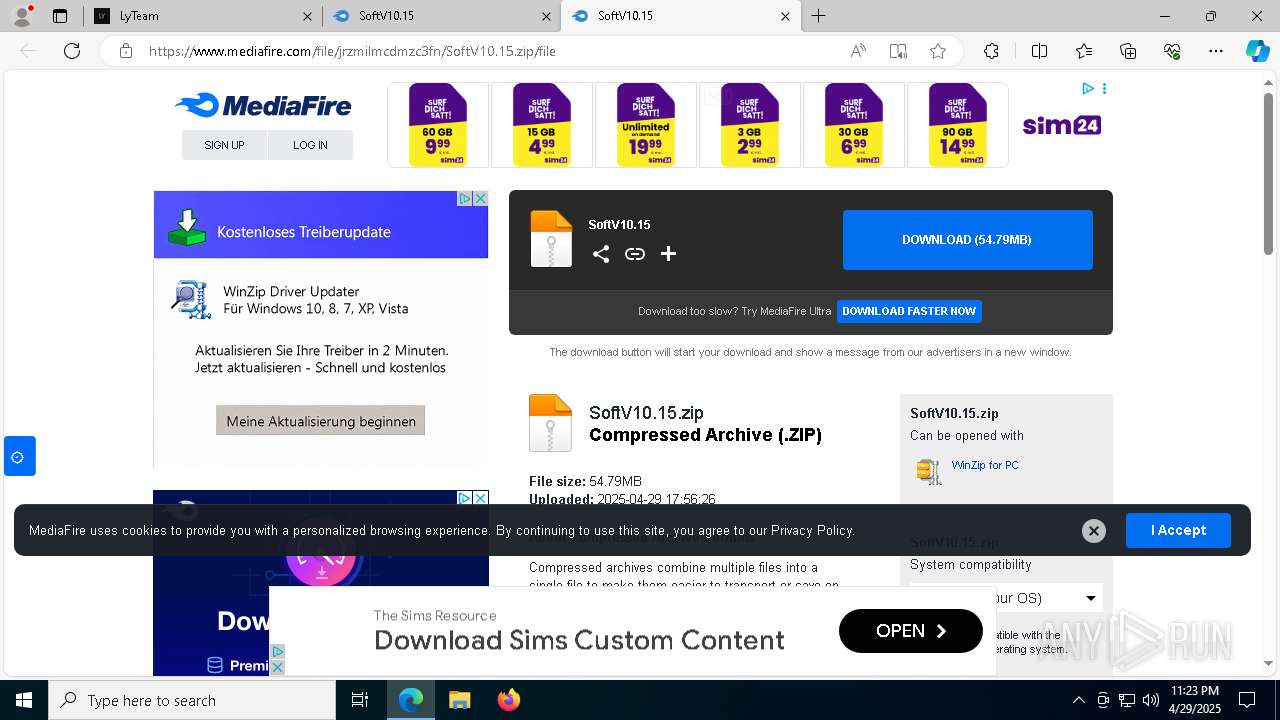The height and width of the screenshot is (720, 1280).
Task: Open Windows Start menu
Action: coord(24,700)
